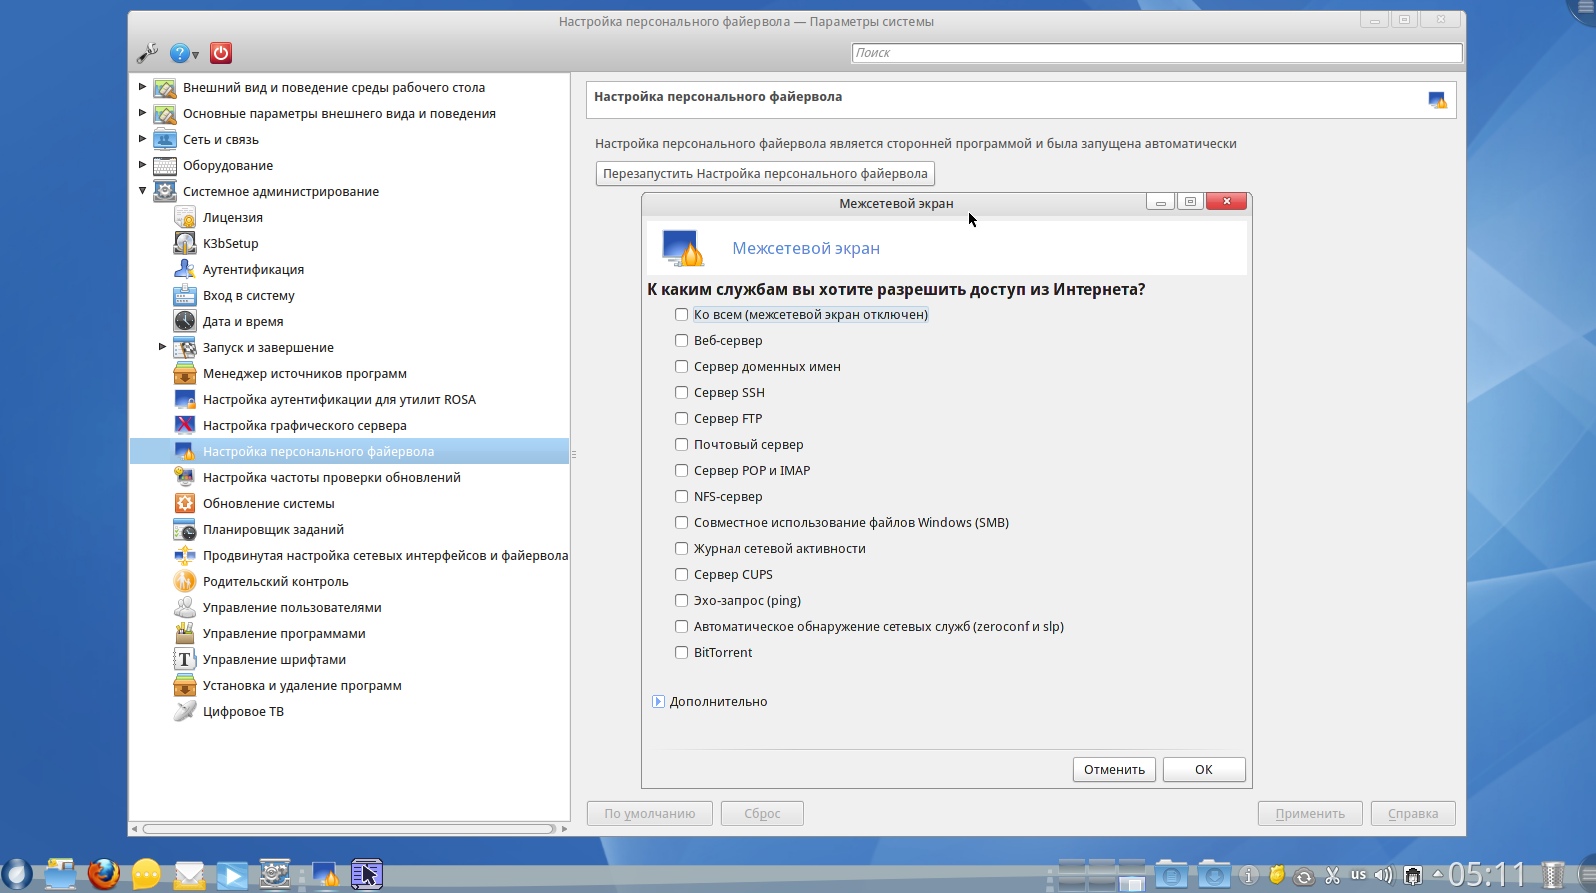Check 'Сервер POP и IMAP' checkbox

coord(681,470)
